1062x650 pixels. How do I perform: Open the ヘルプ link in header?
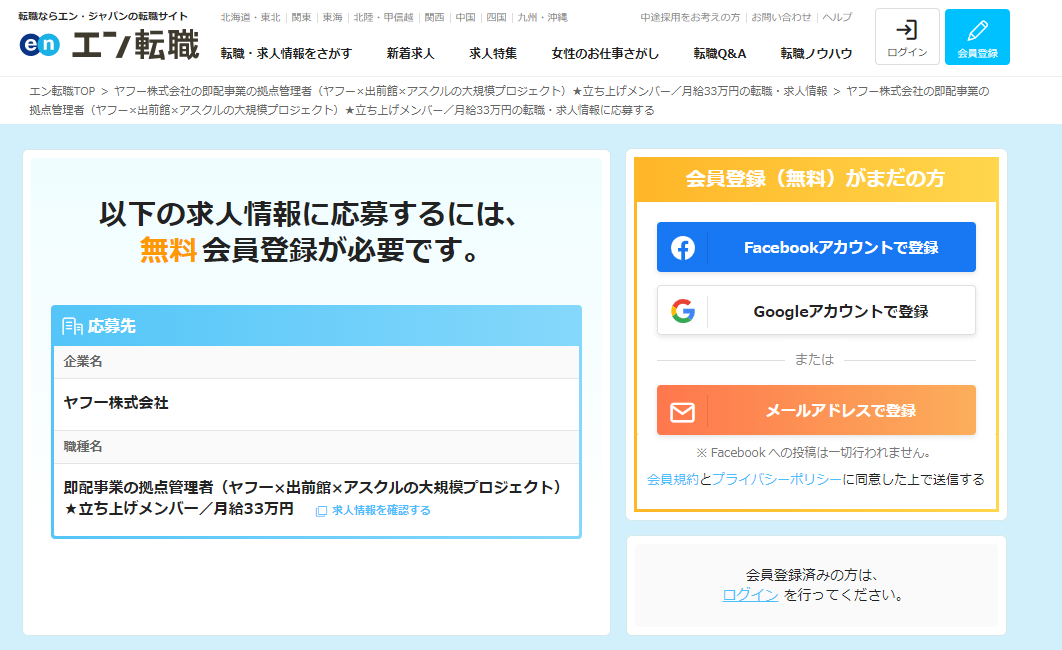click(x=838, y=18)
